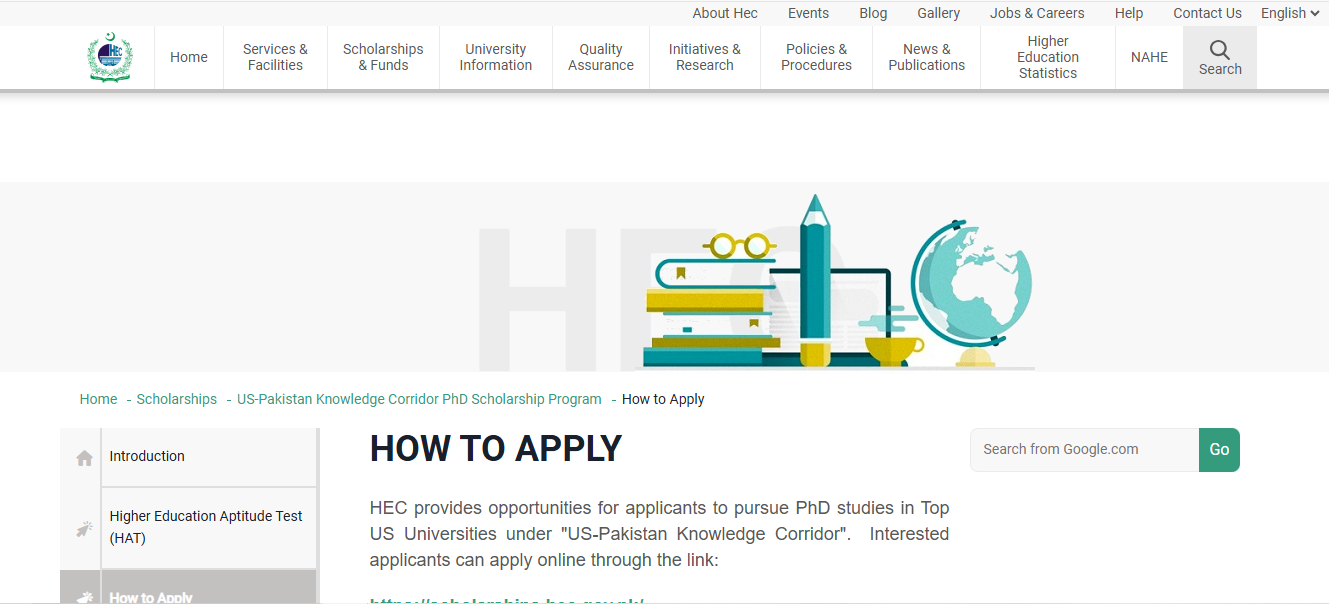
Task: Go to the Home breadcrumb link
Action: 98,399
